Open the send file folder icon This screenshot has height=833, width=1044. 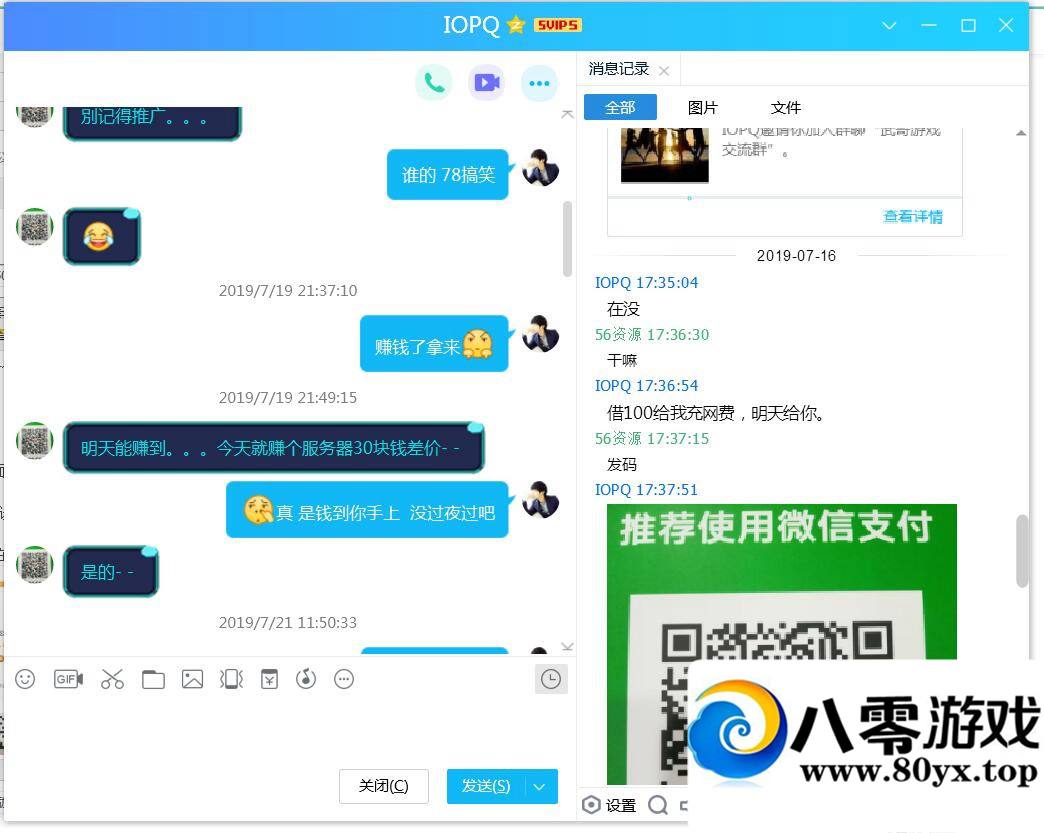(153, 679)
